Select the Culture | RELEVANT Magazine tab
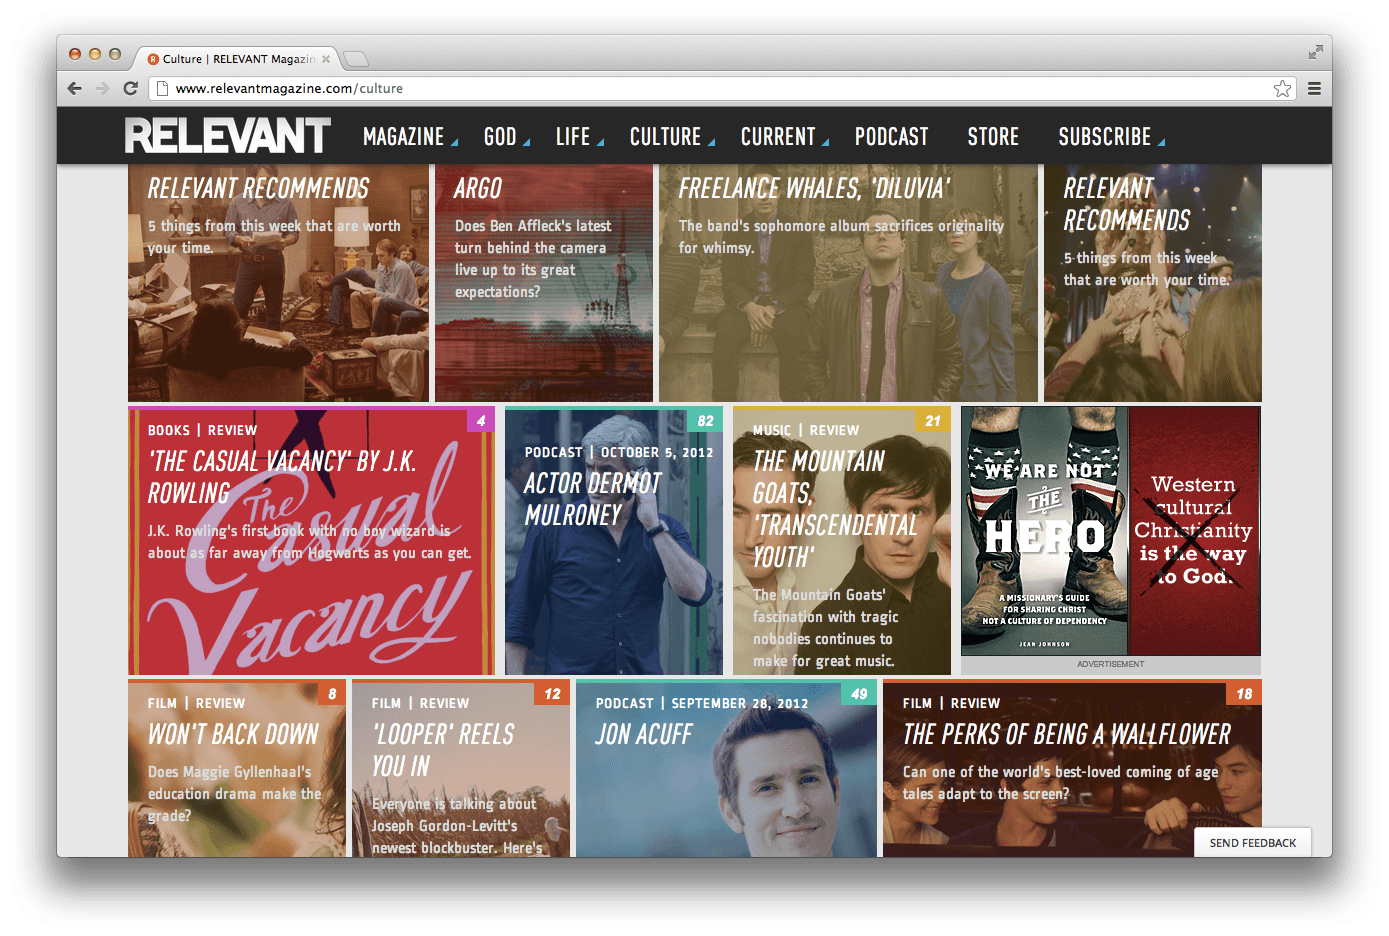 click(238, 59)
